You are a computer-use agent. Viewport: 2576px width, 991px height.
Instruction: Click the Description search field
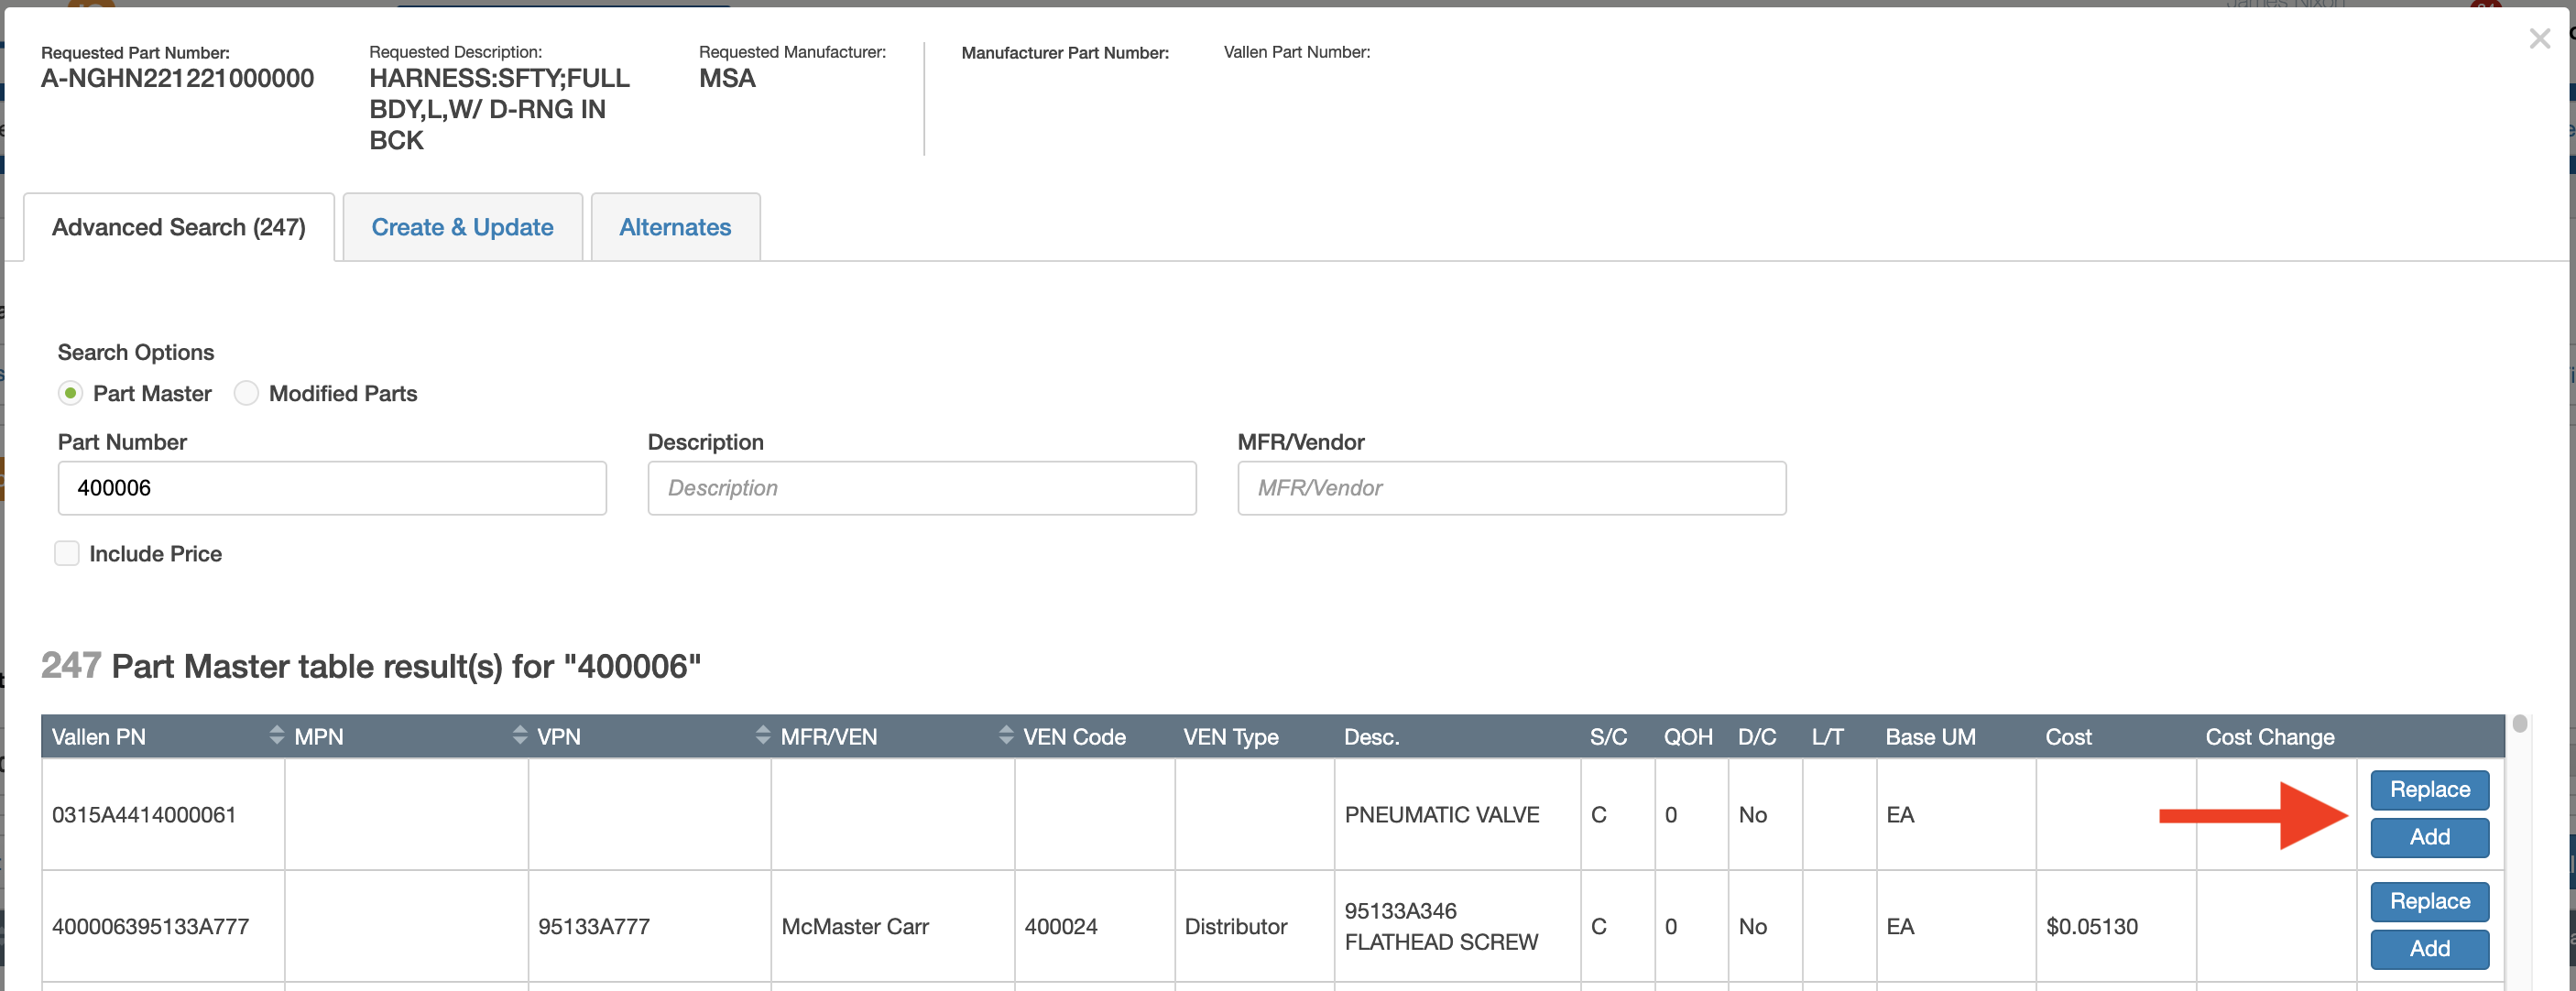[x=921, y=488]
